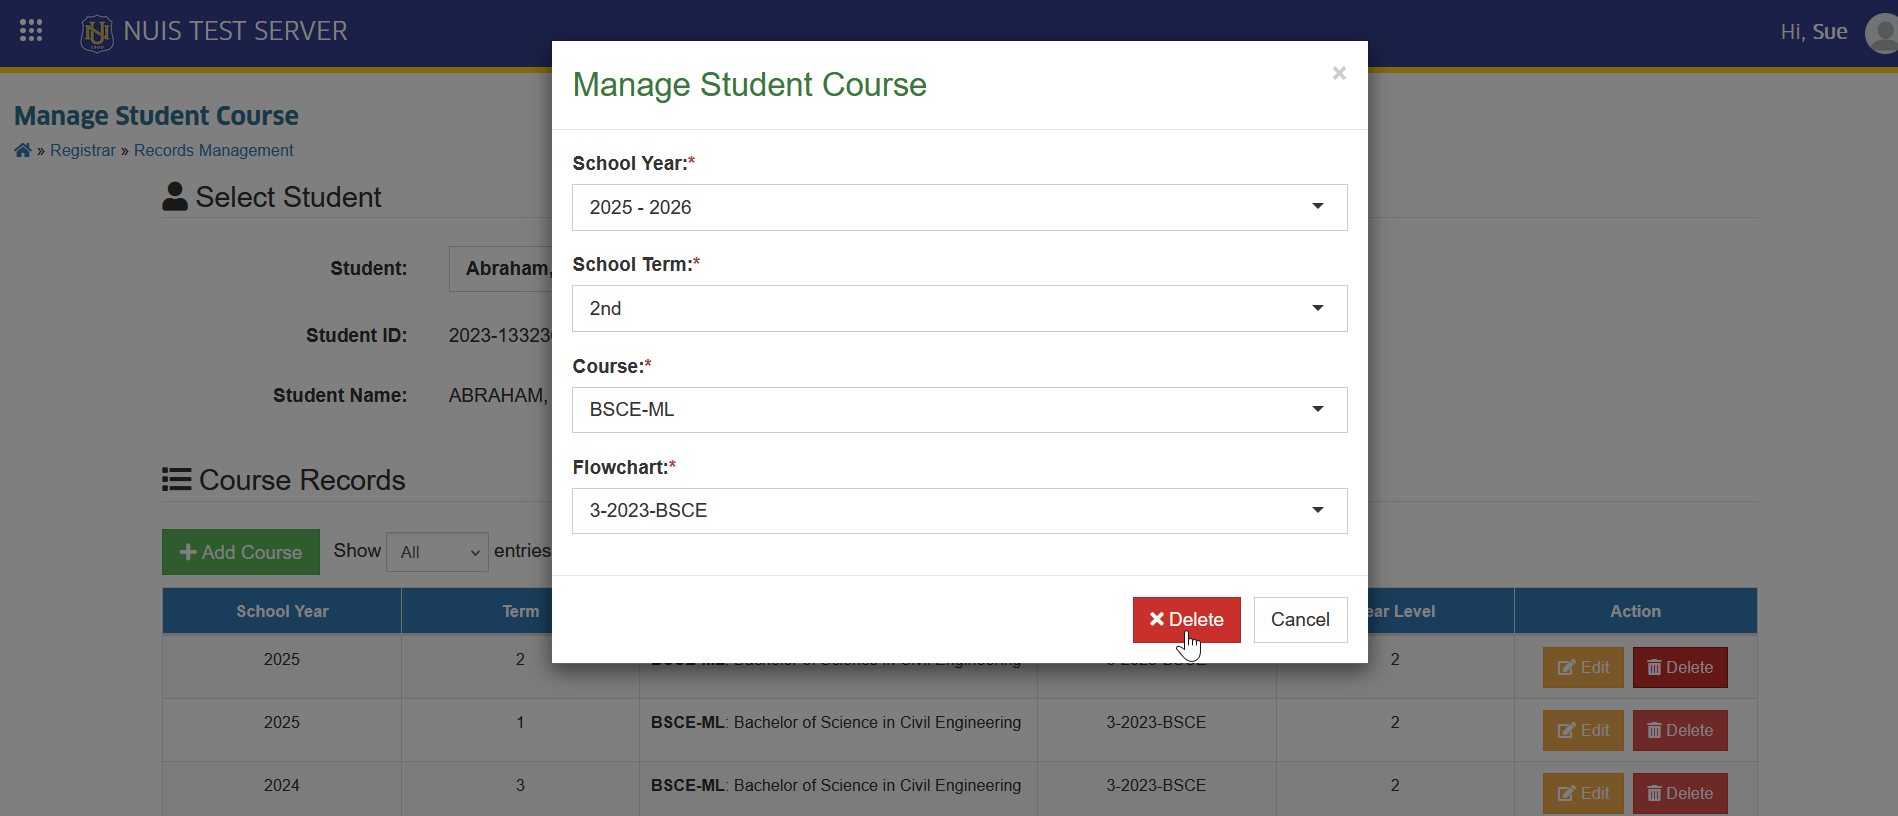The height and width of the screenshot is (816, 1898).
Task: Edit the 2024 term 3 course record
Action: pos(1583,794)
